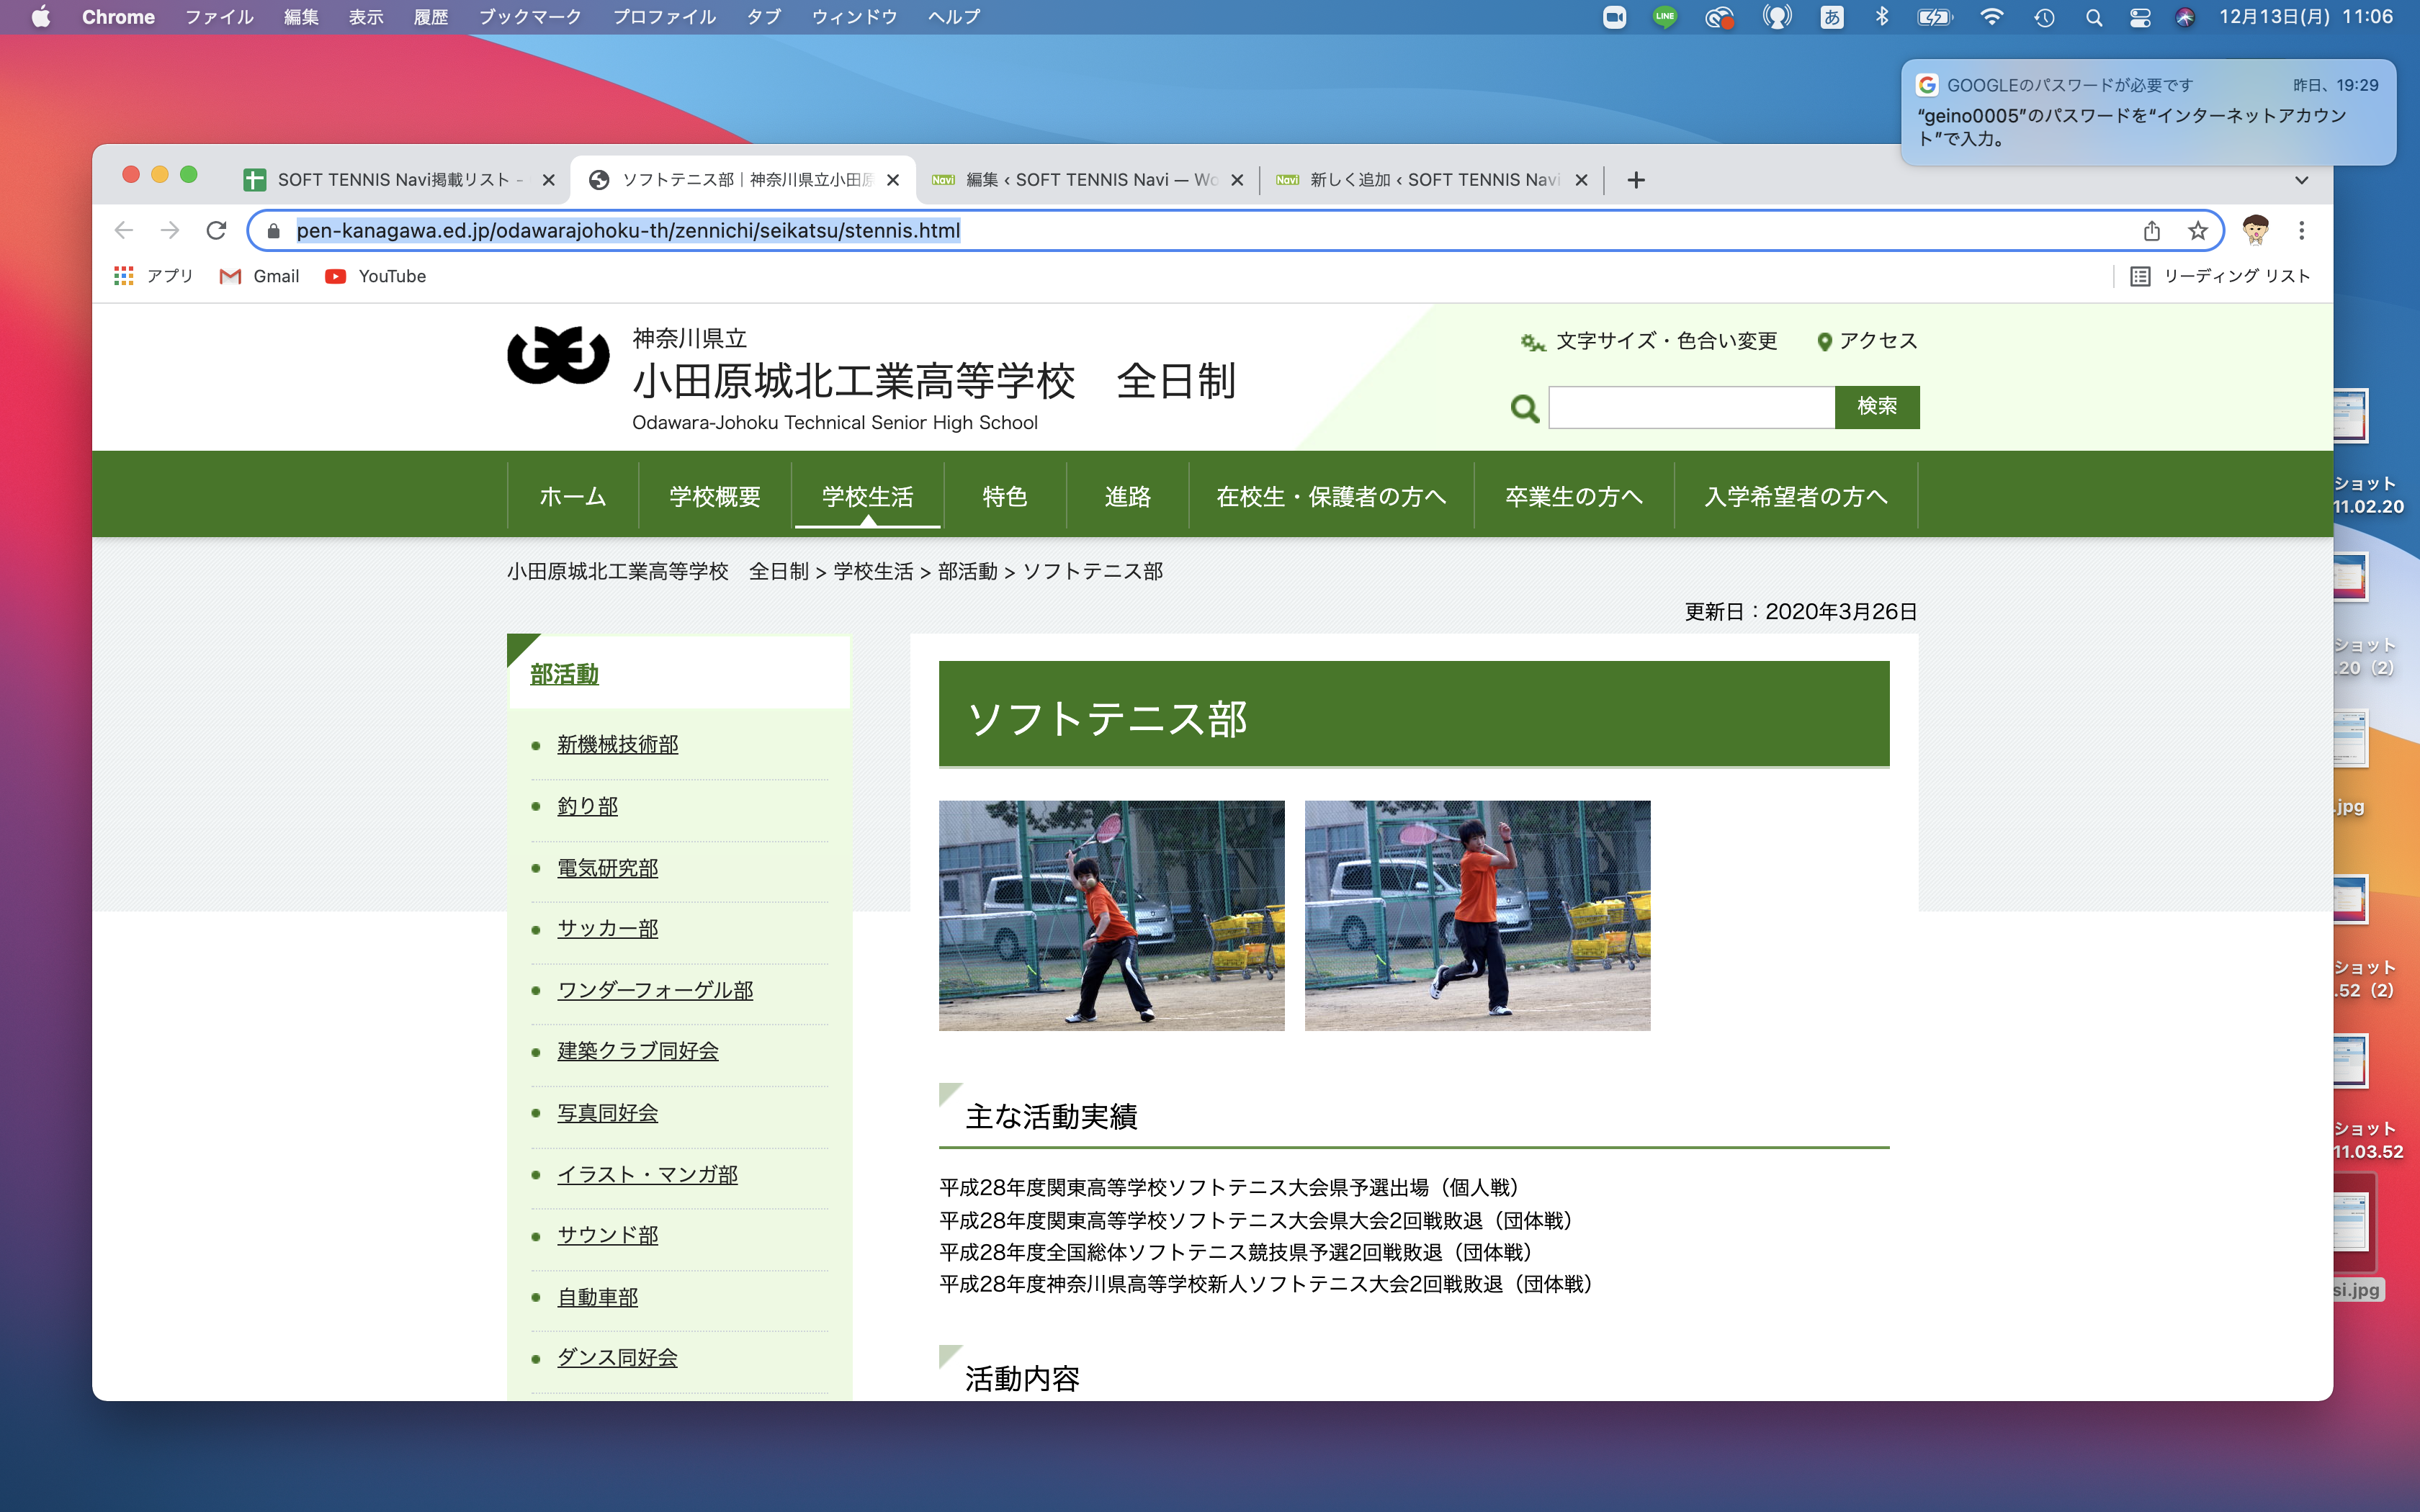Click the share icon in address bar
2420x1512 pixels.
pos(2152,231)
